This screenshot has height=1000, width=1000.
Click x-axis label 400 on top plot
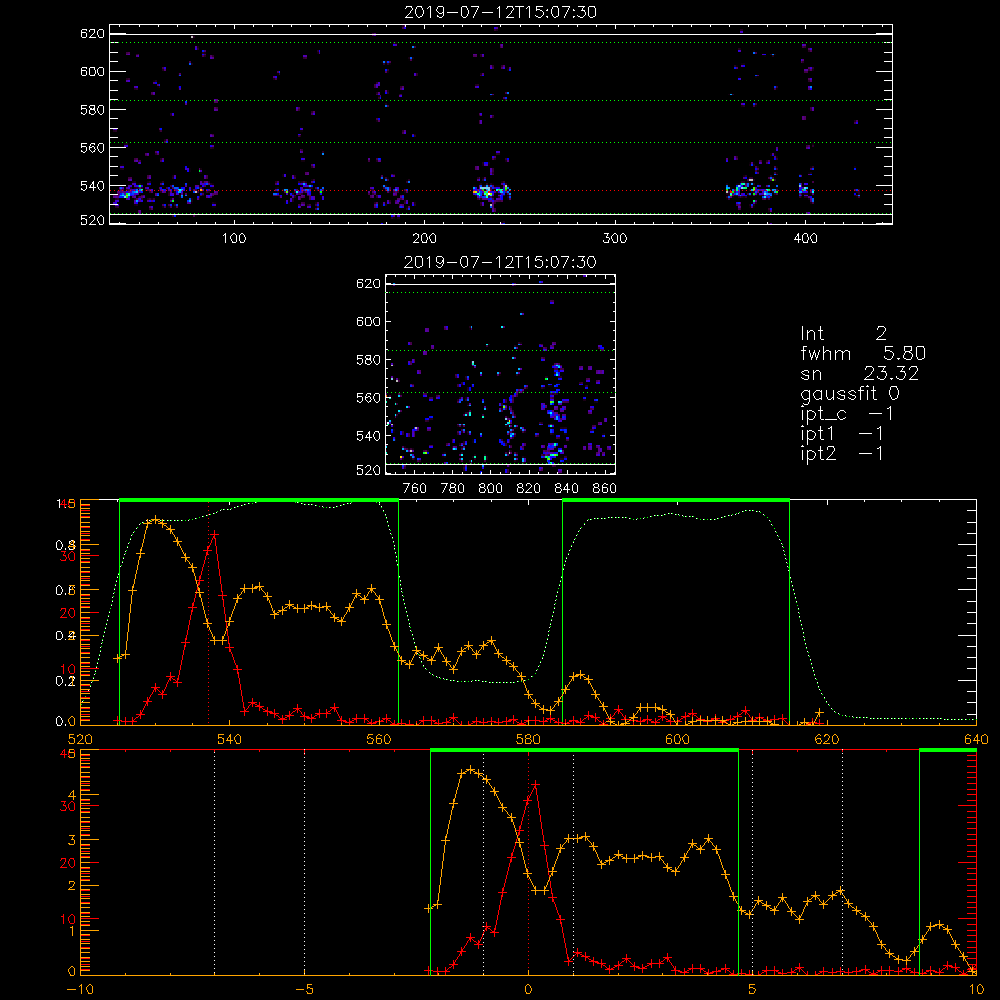click(805, 239)
